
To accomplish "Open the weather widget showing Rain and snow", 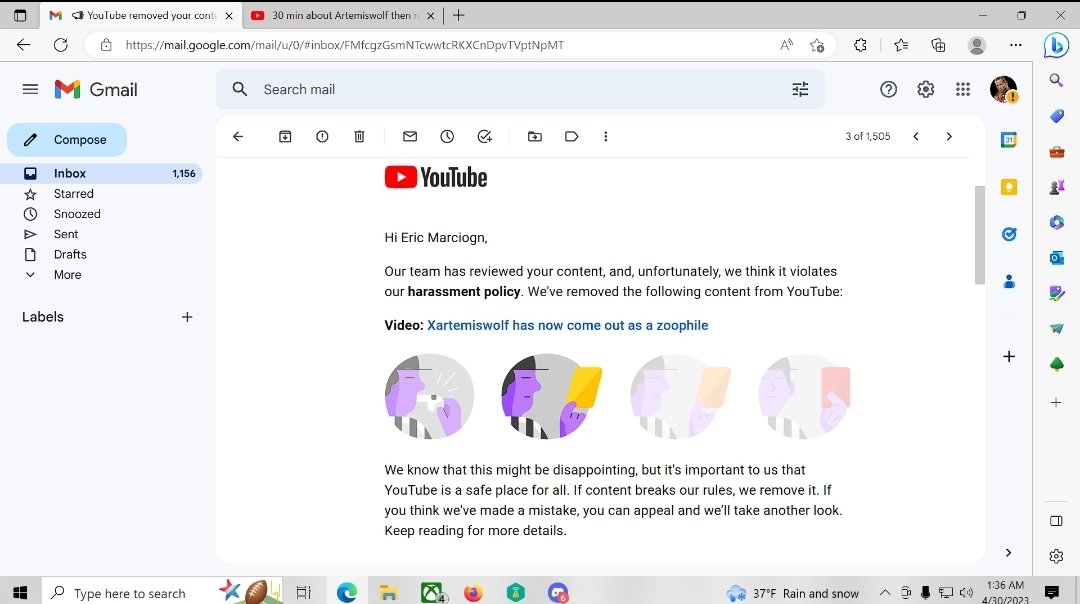I will click(792, 593).
